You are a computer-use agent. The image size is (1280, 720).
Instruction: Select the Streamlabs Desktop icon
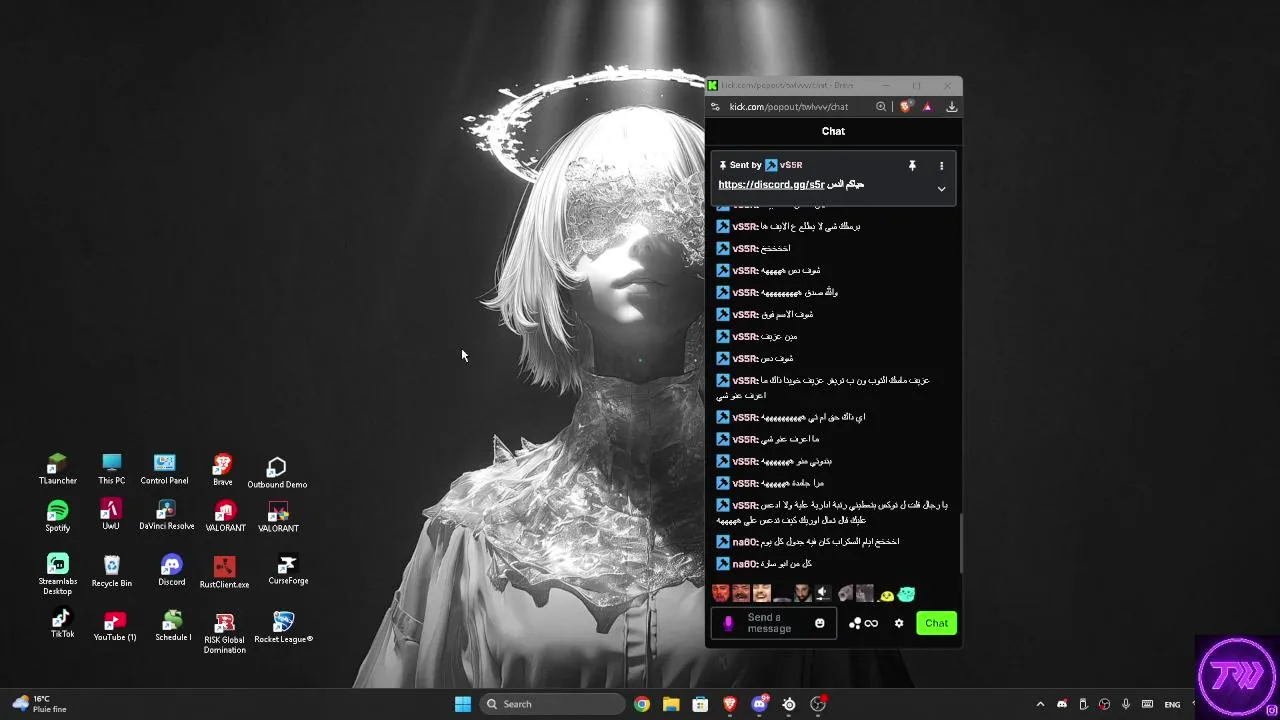click(58, 575)
